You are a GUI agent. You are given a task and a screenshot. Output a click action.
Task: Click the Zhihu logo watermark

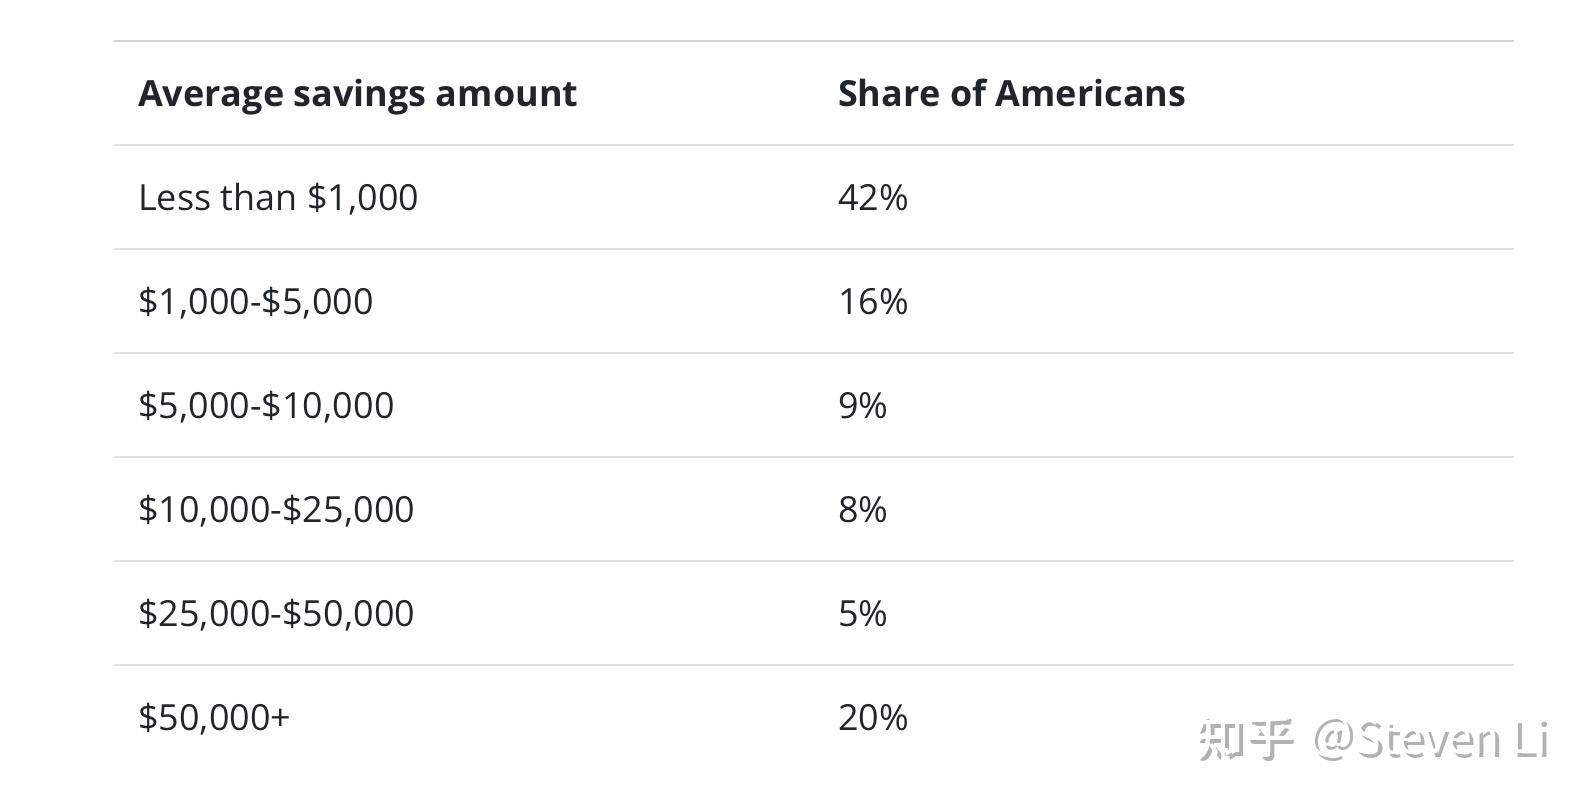(x=1246, y=740)
